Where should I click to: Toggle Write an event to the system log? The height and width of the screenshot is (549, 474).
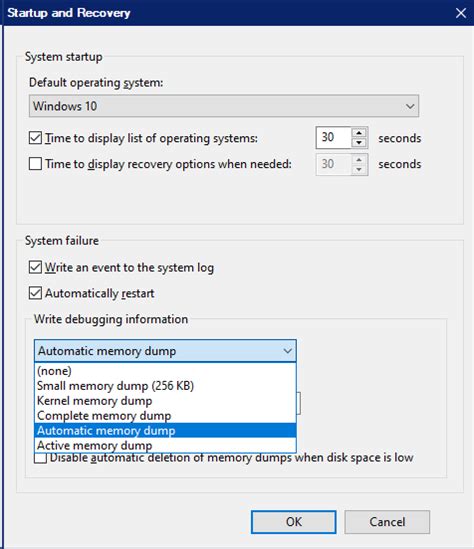(35, 267)
